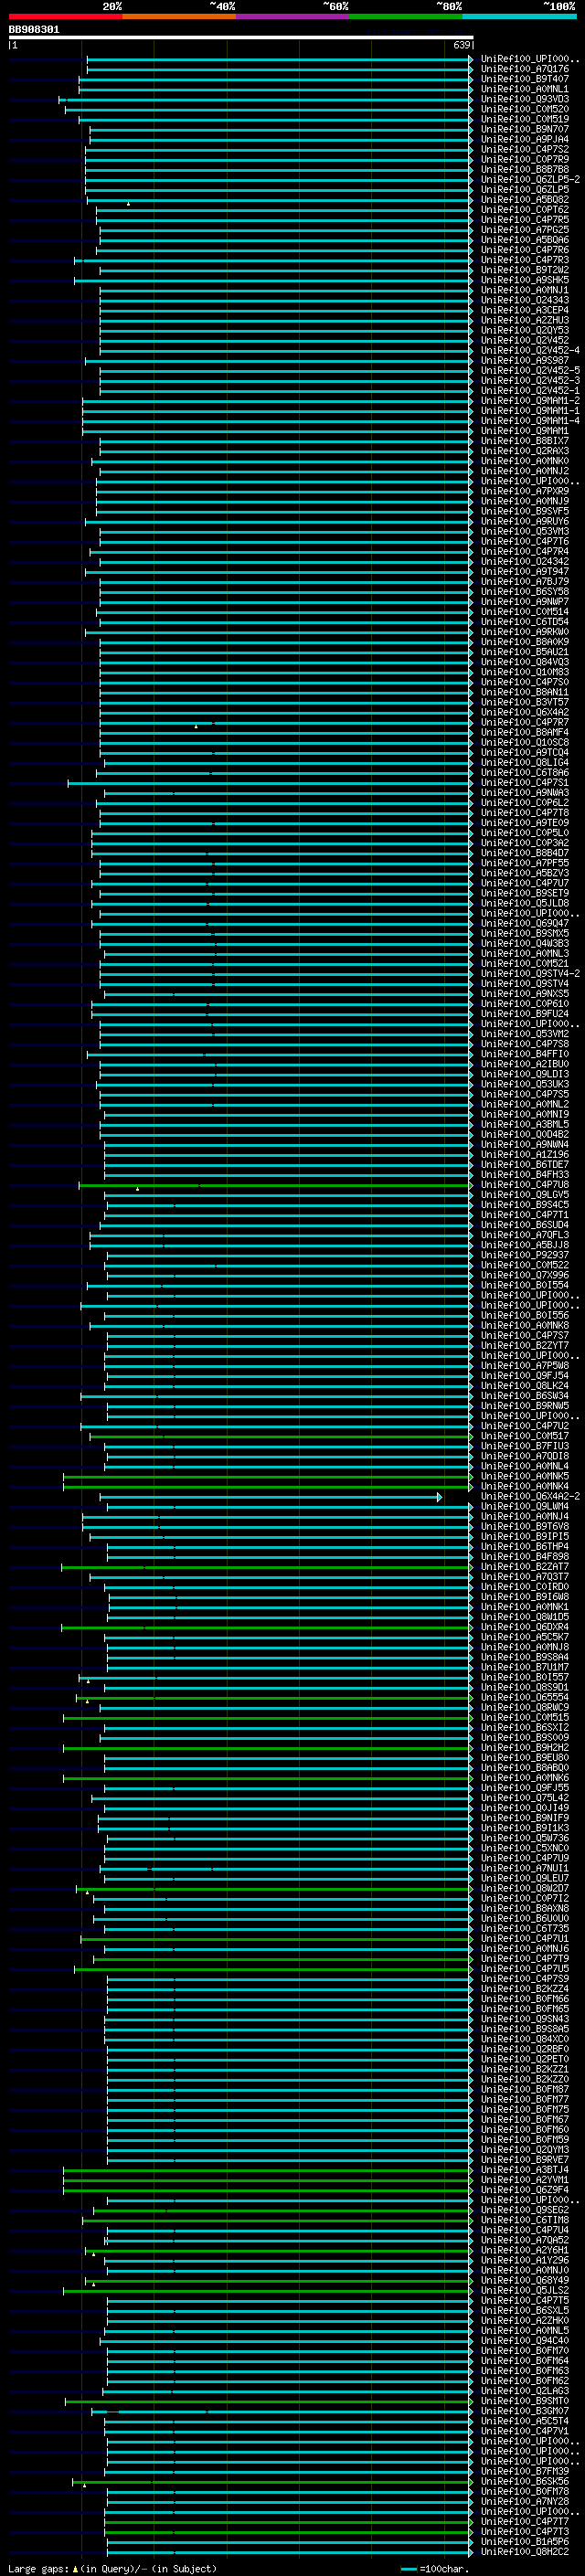This screenshot has width=585, height=2576.
Task: Choose the UniRef100_A9PJA4 entry
Action: [x=524, y=139]
